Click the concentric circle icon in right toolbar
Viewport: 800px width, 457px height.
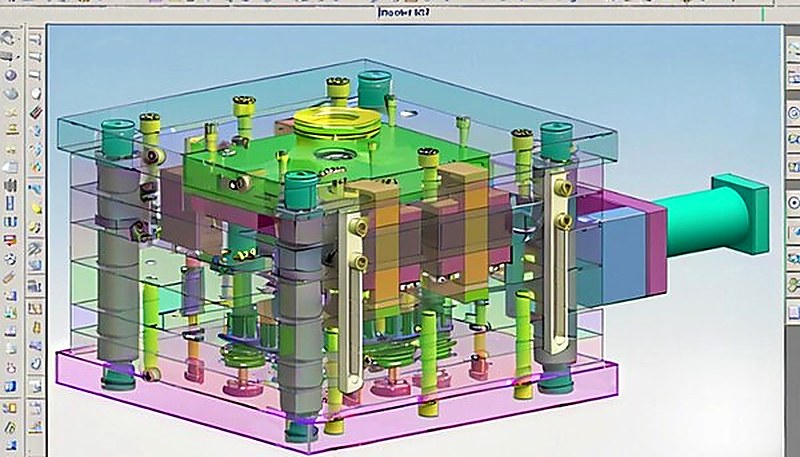point(794,113)
